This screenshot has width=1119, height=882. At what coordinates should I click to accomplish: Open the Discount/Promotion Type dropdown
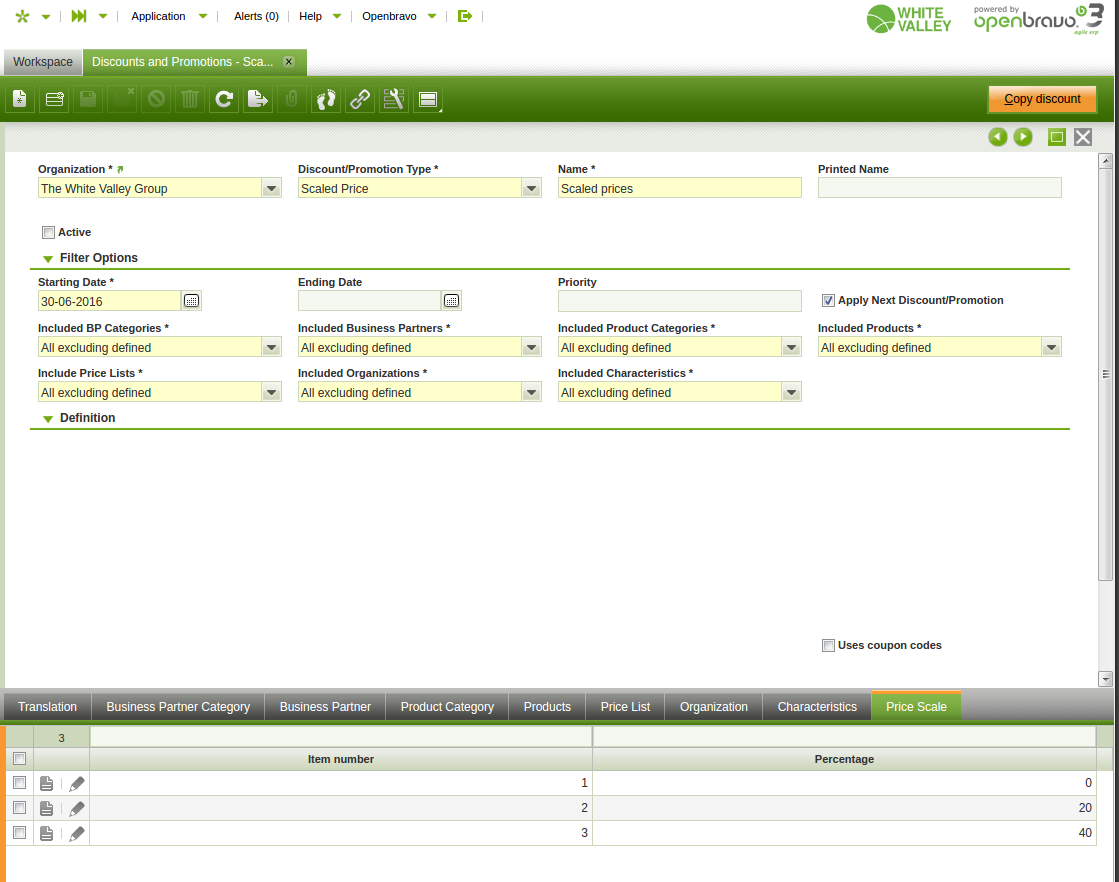click(531, 189)
